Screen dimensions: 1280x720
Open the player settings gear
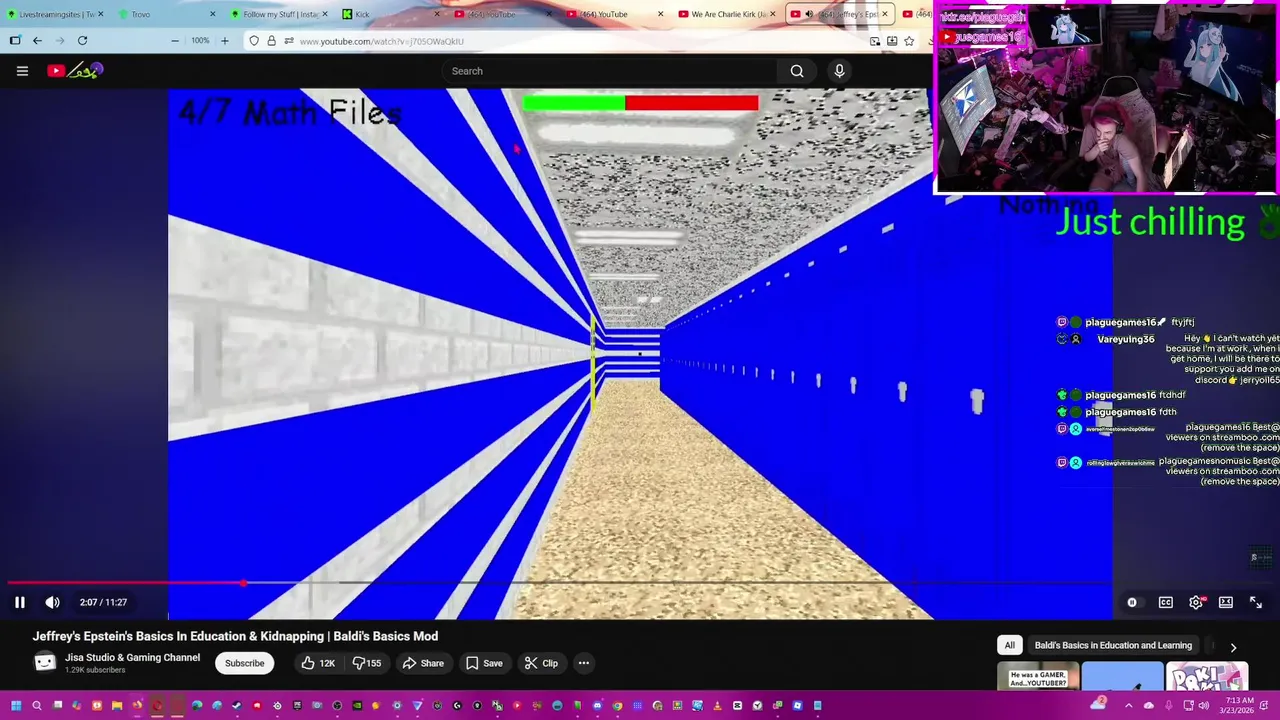click(x=1196, y=602)
